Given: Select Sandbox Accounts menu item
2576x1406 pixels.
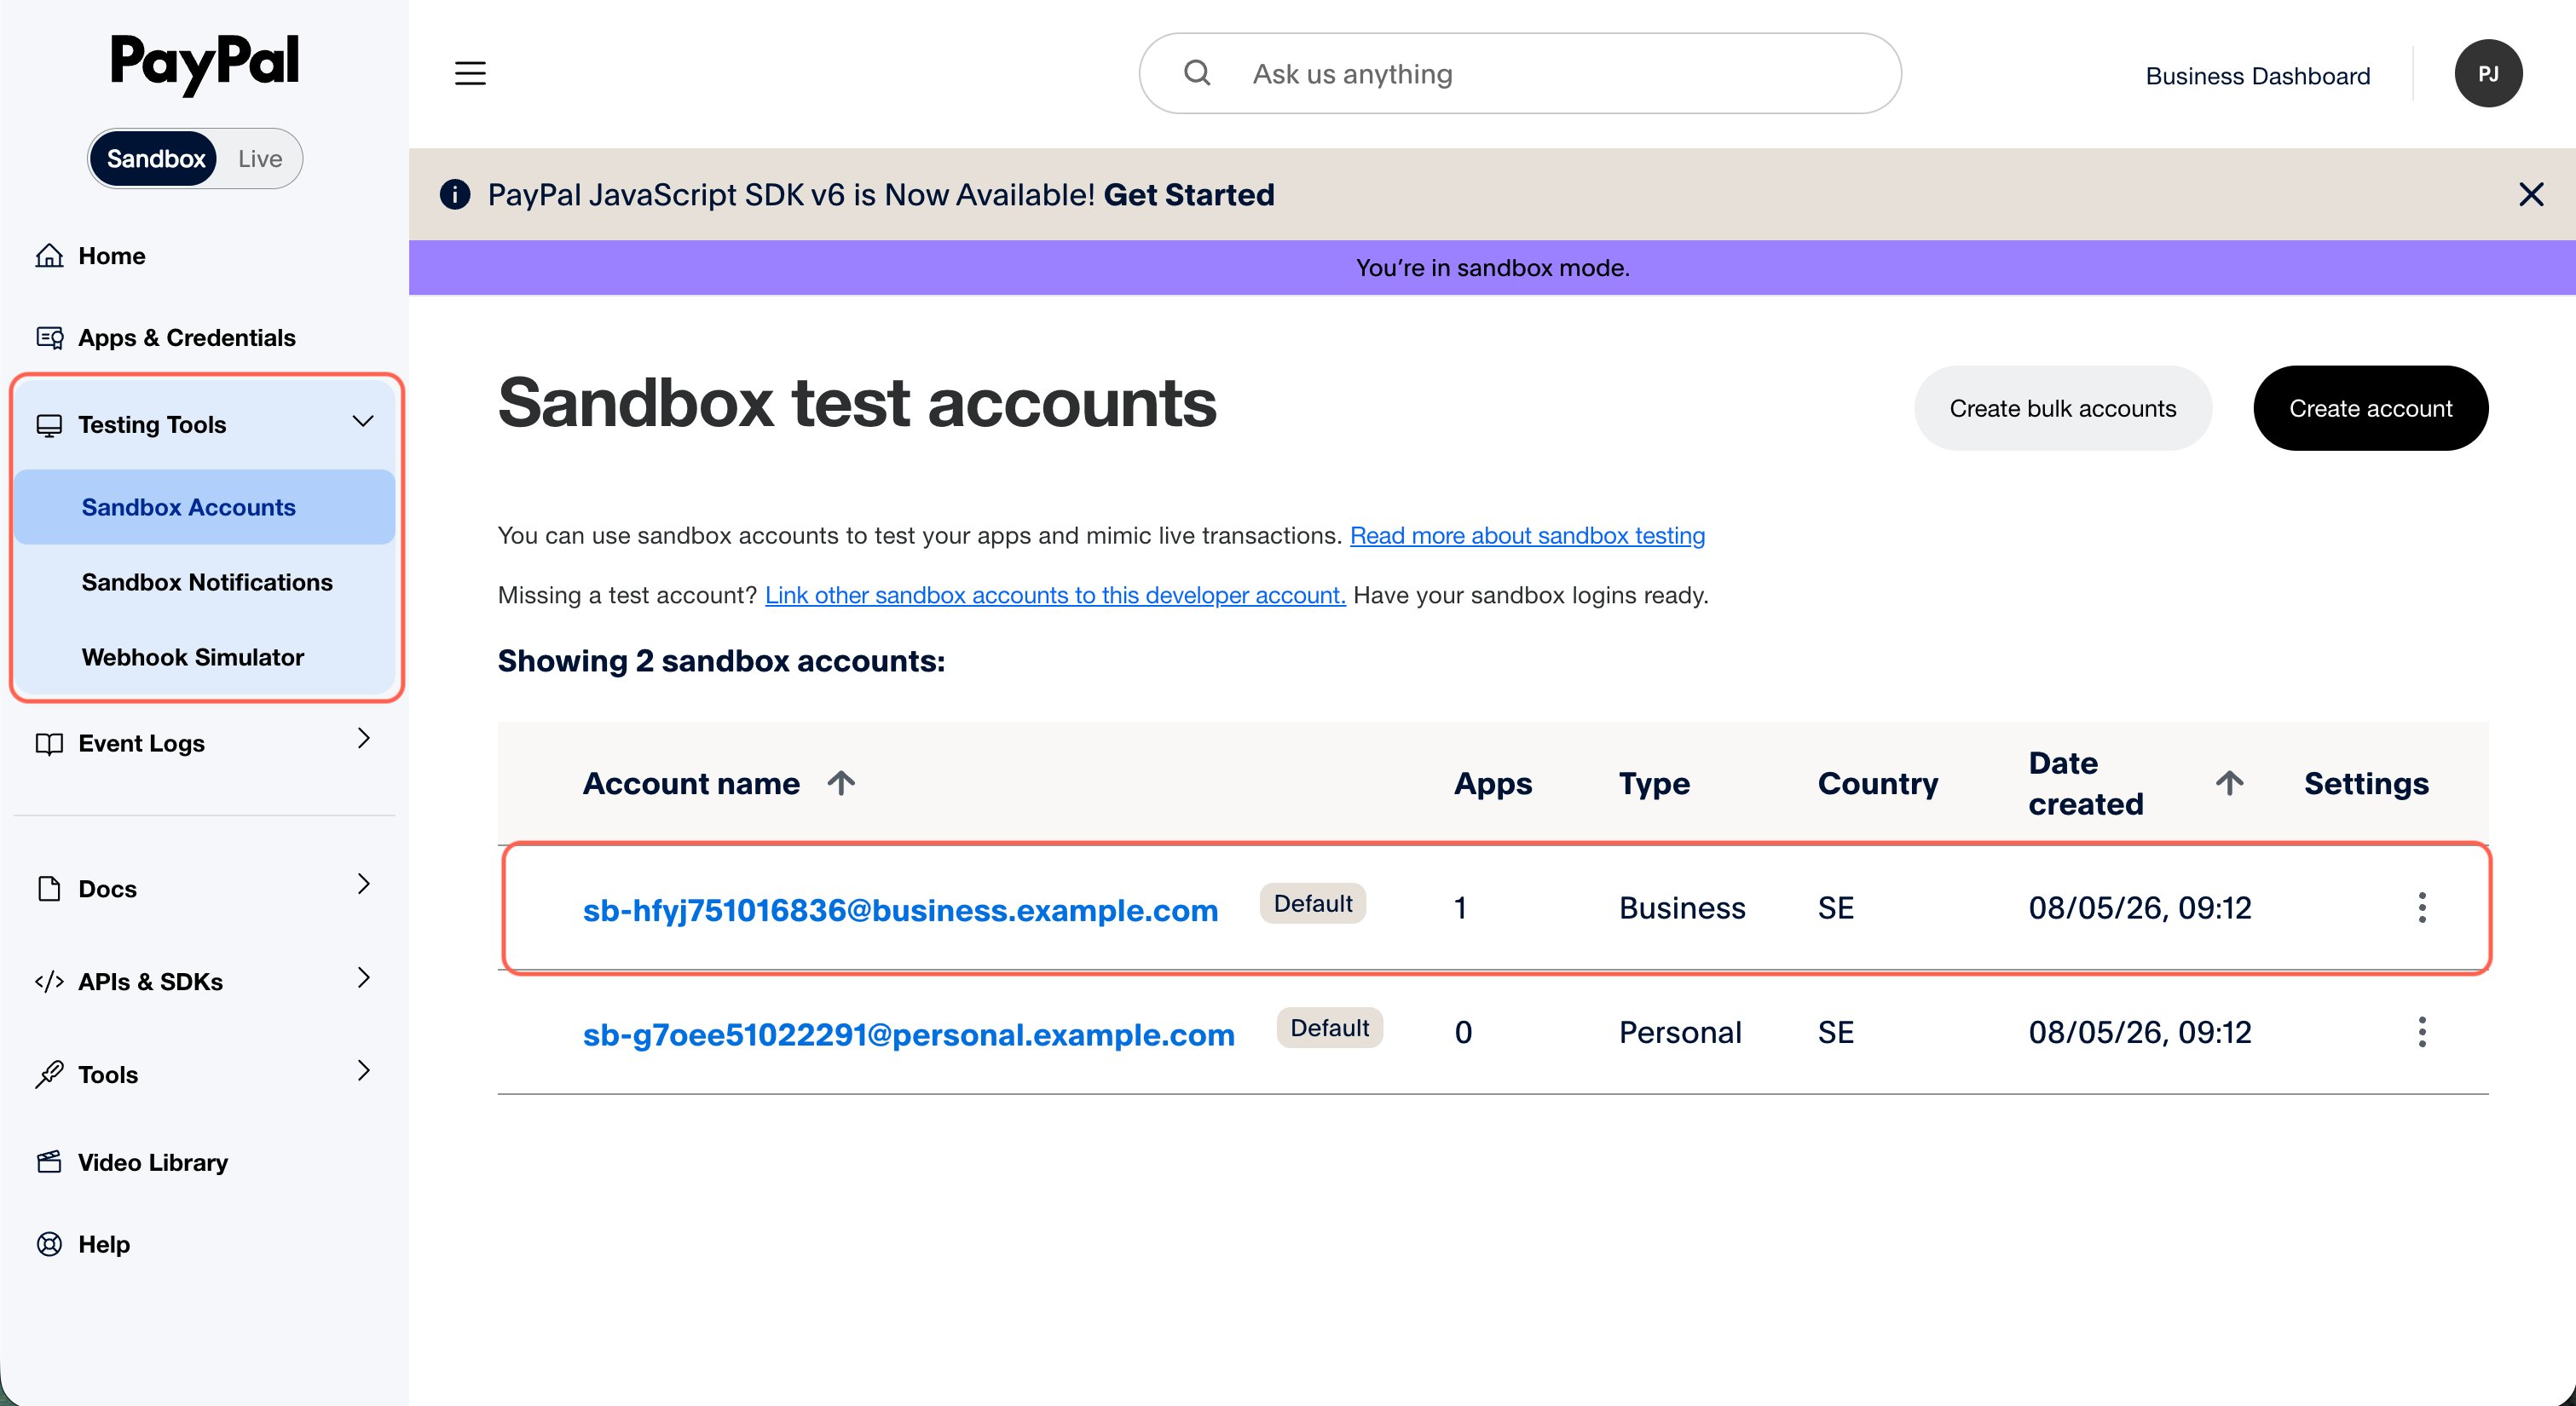Looking at the screenshot, I should coord(205,507).
